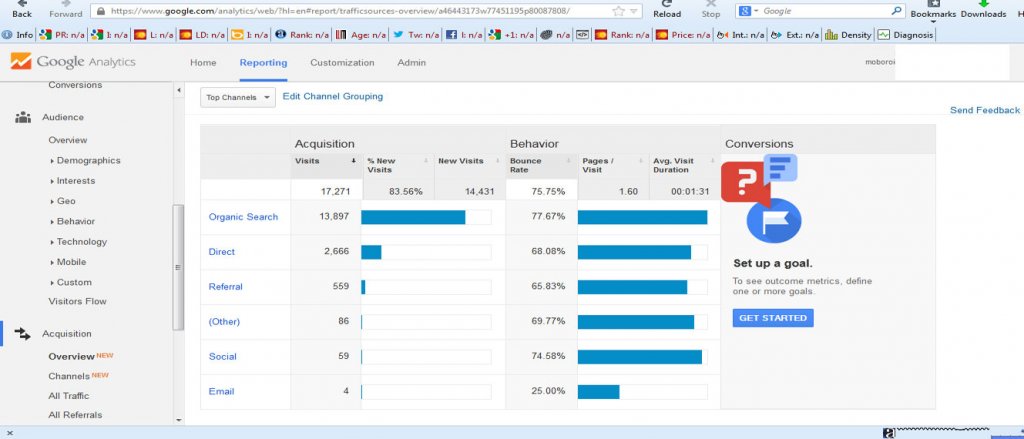Click the Facebook l: n/a item
The width and height of the screenshot is (1024, 439).
(x=464, y=35)
